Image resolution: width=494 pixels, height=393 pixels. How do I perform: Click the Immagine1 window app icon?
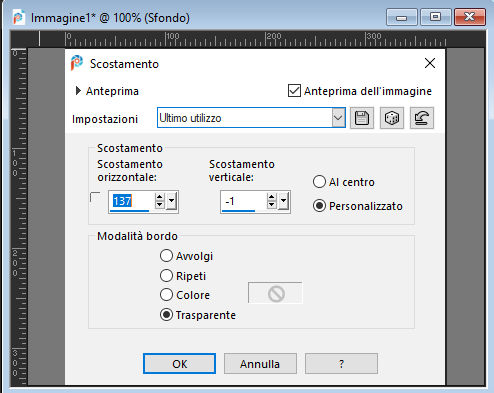19,18
